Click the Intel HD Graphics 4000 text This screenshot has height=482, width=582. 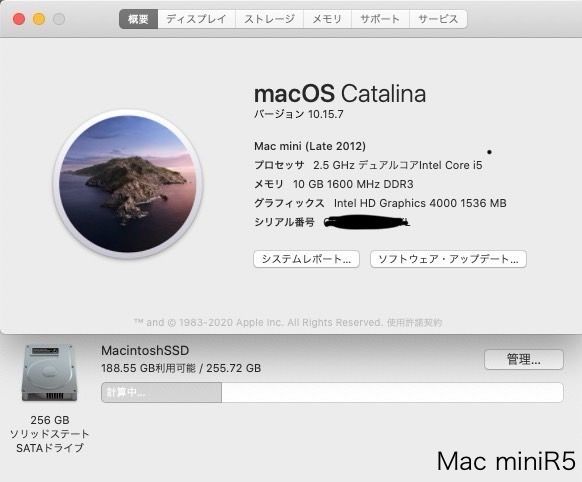(x=420, y=203)
